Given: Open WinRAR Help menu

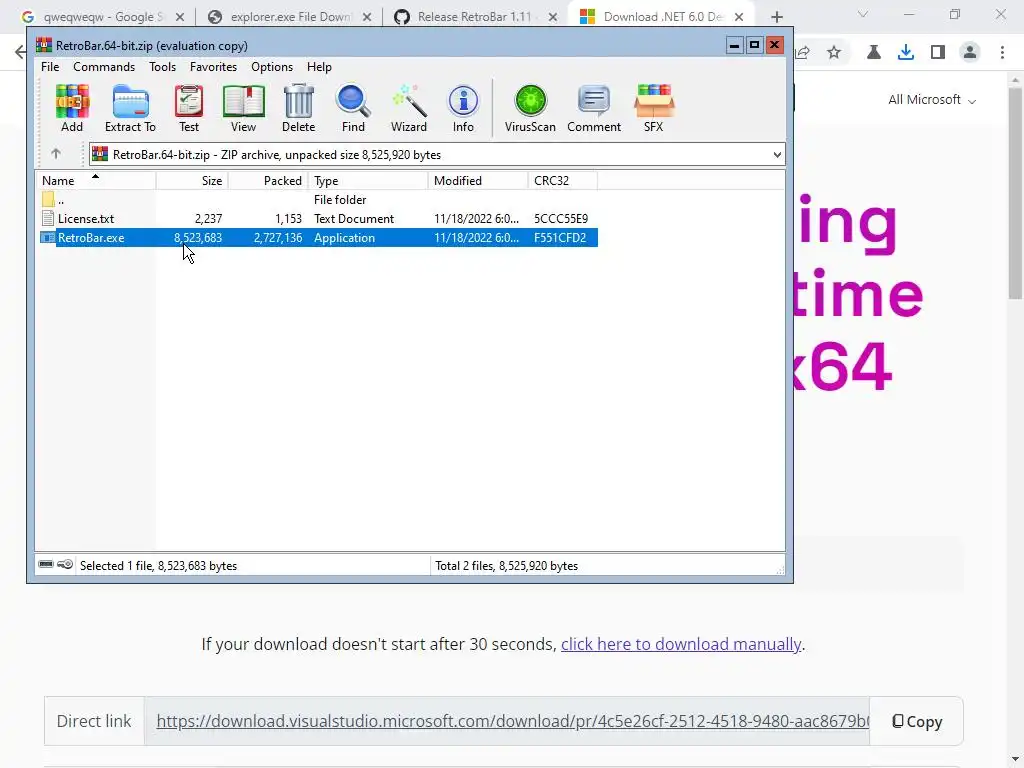Looking at the screenshot, I should 319,67.
